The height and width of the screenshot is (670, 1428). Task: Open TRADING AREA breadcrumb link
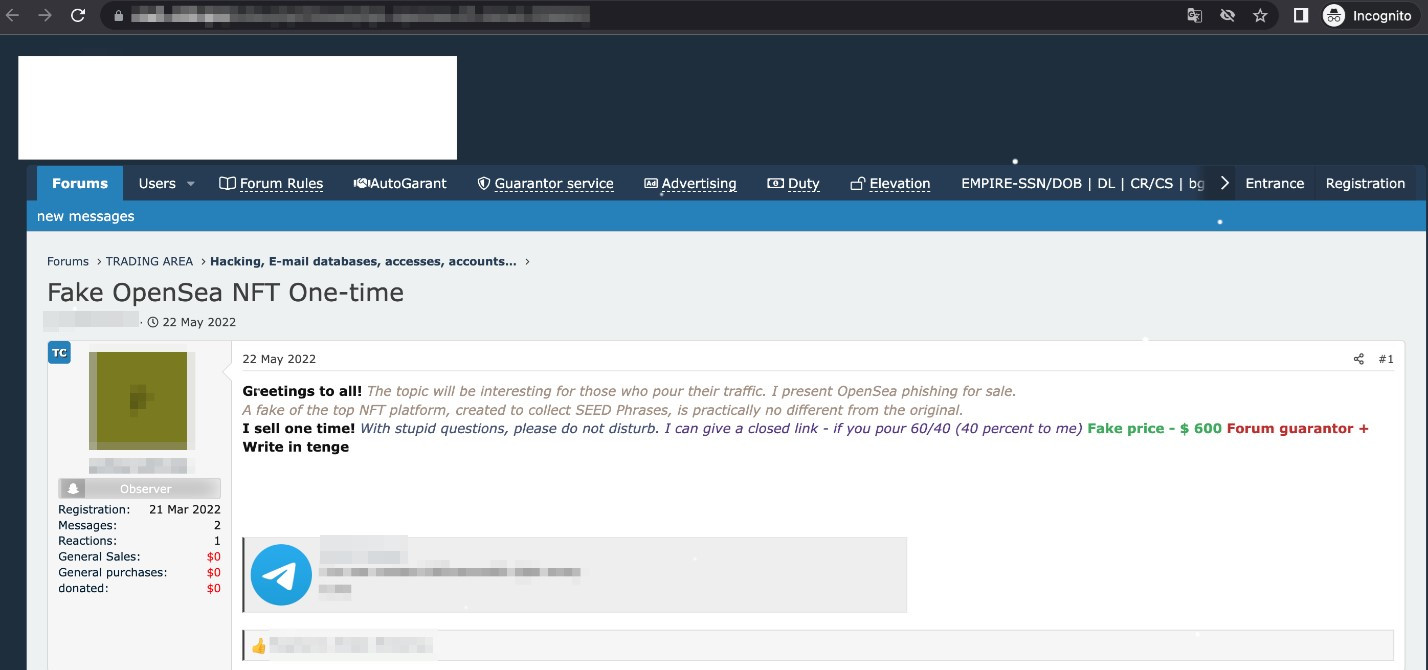click(x=149, y=261)
